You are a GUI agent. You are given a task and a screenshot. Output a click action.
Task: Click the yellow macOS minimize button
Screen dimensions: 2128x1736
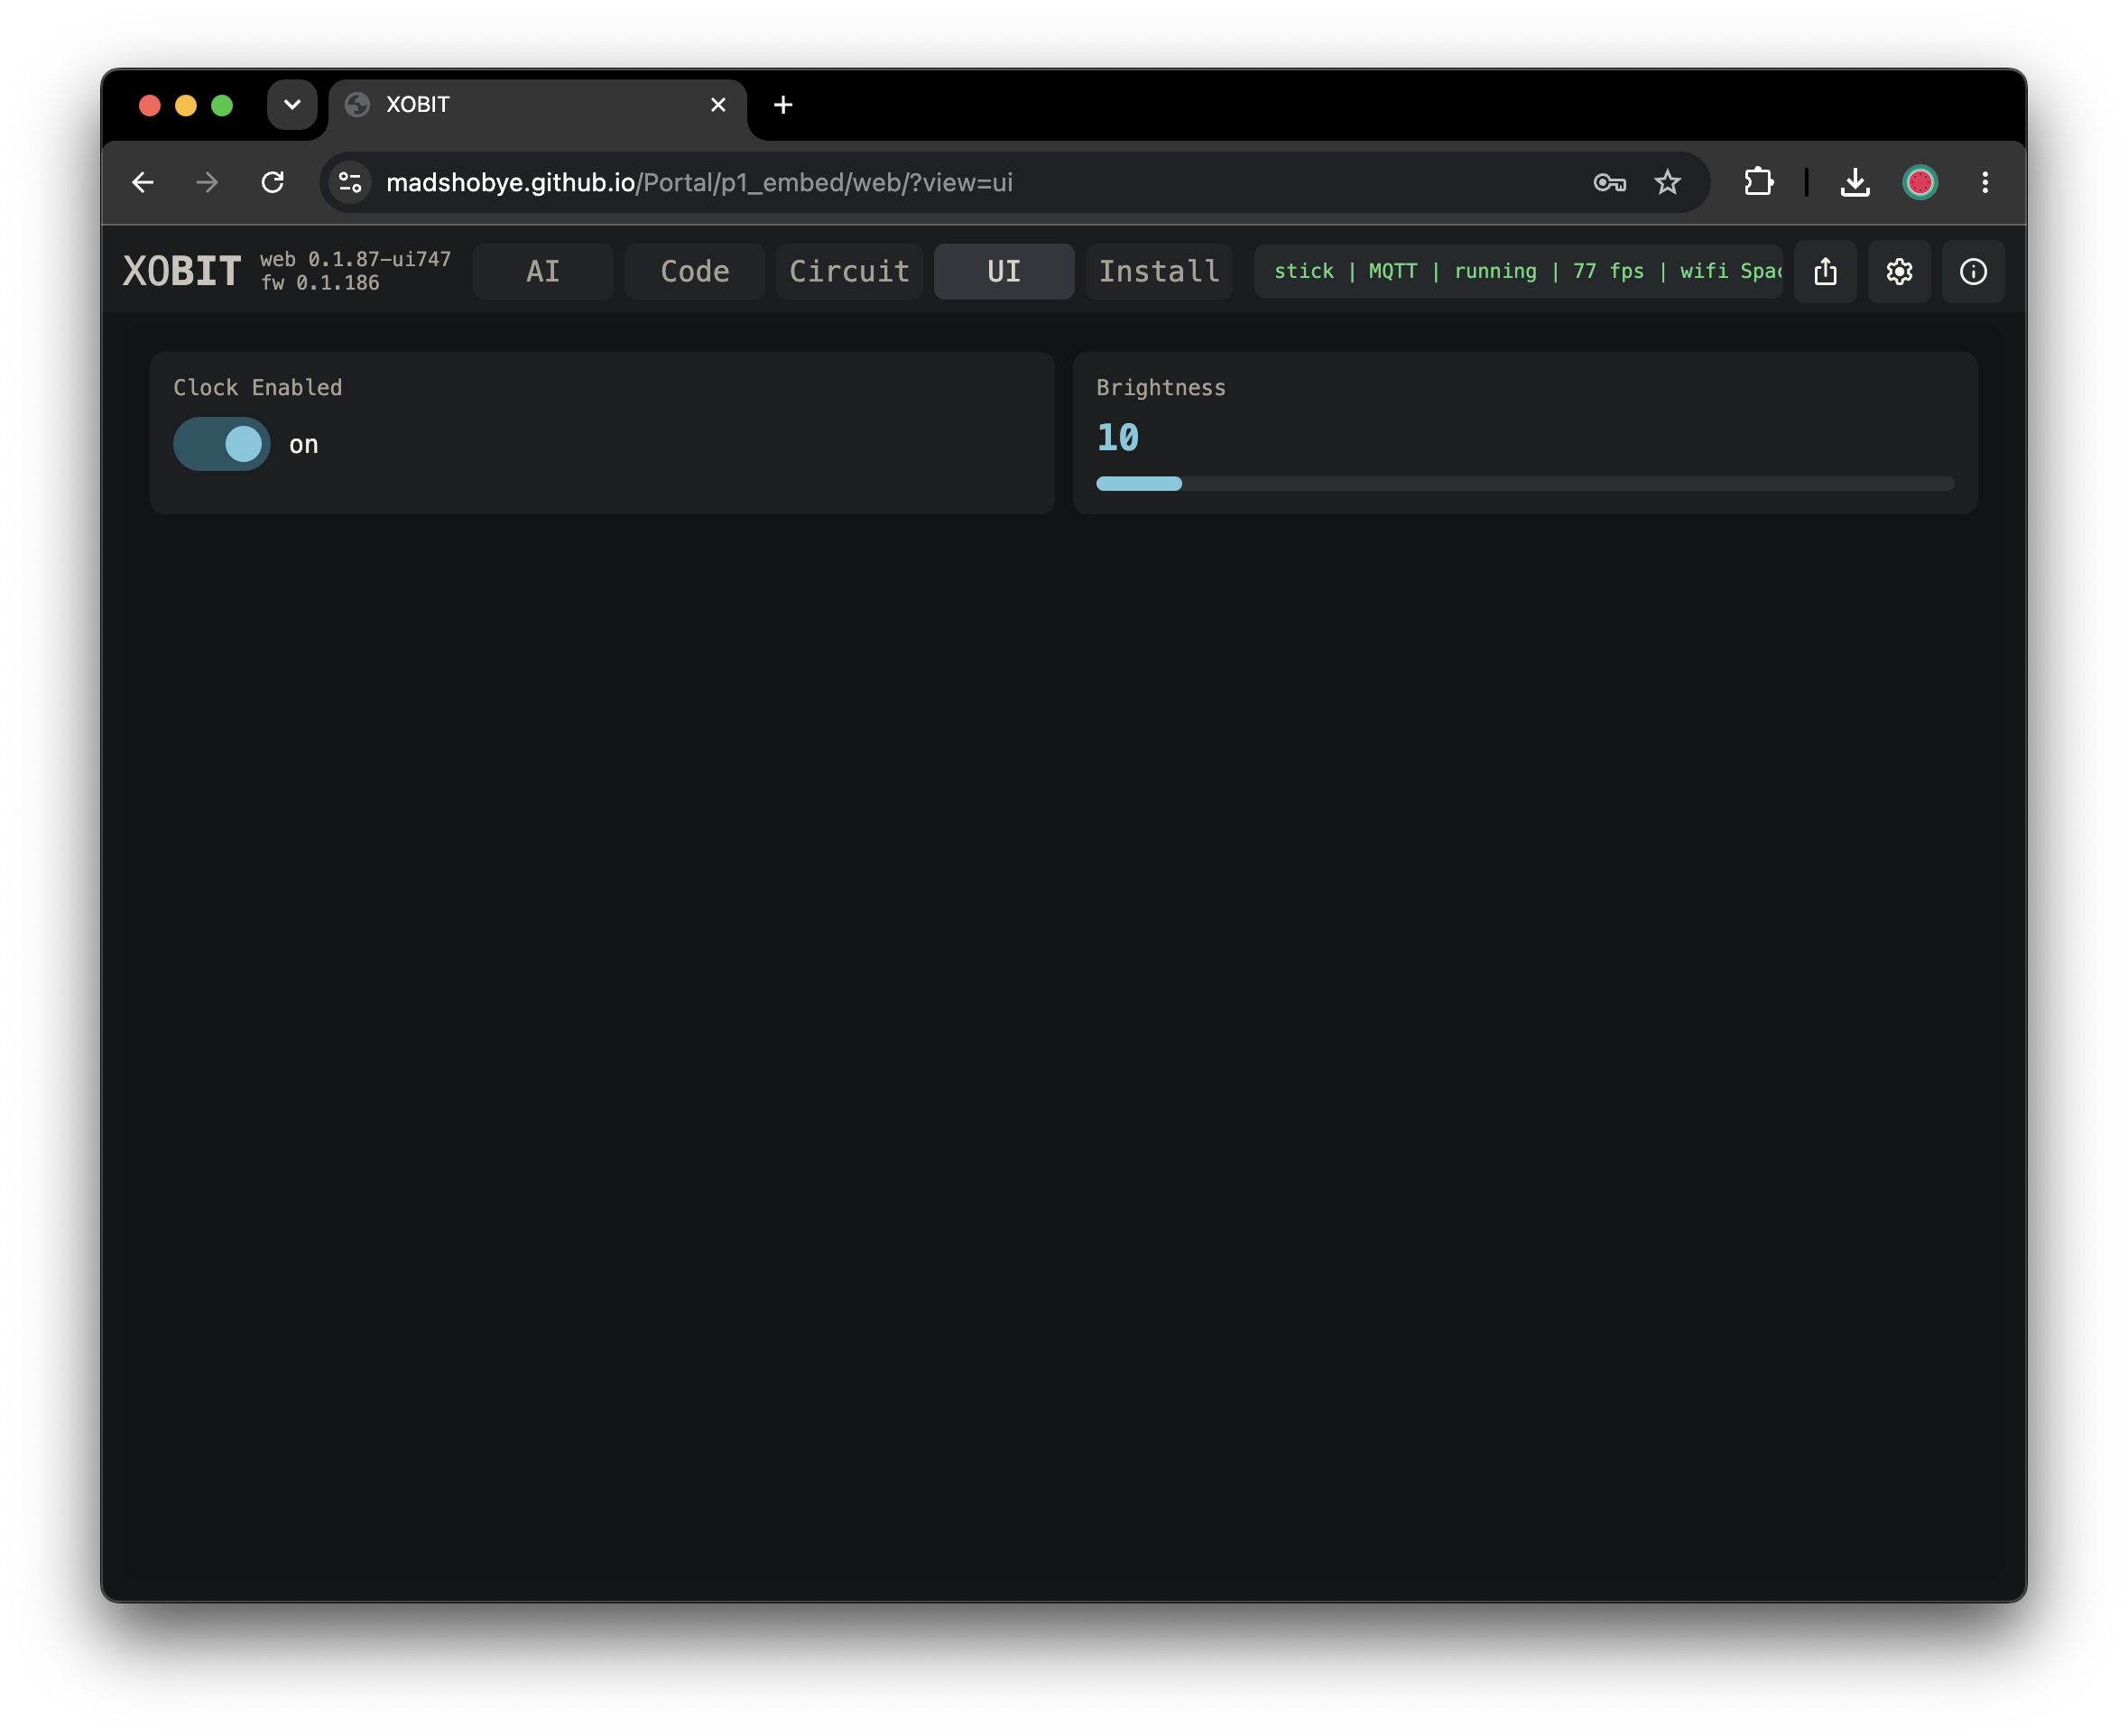click(x=186, y=105)
